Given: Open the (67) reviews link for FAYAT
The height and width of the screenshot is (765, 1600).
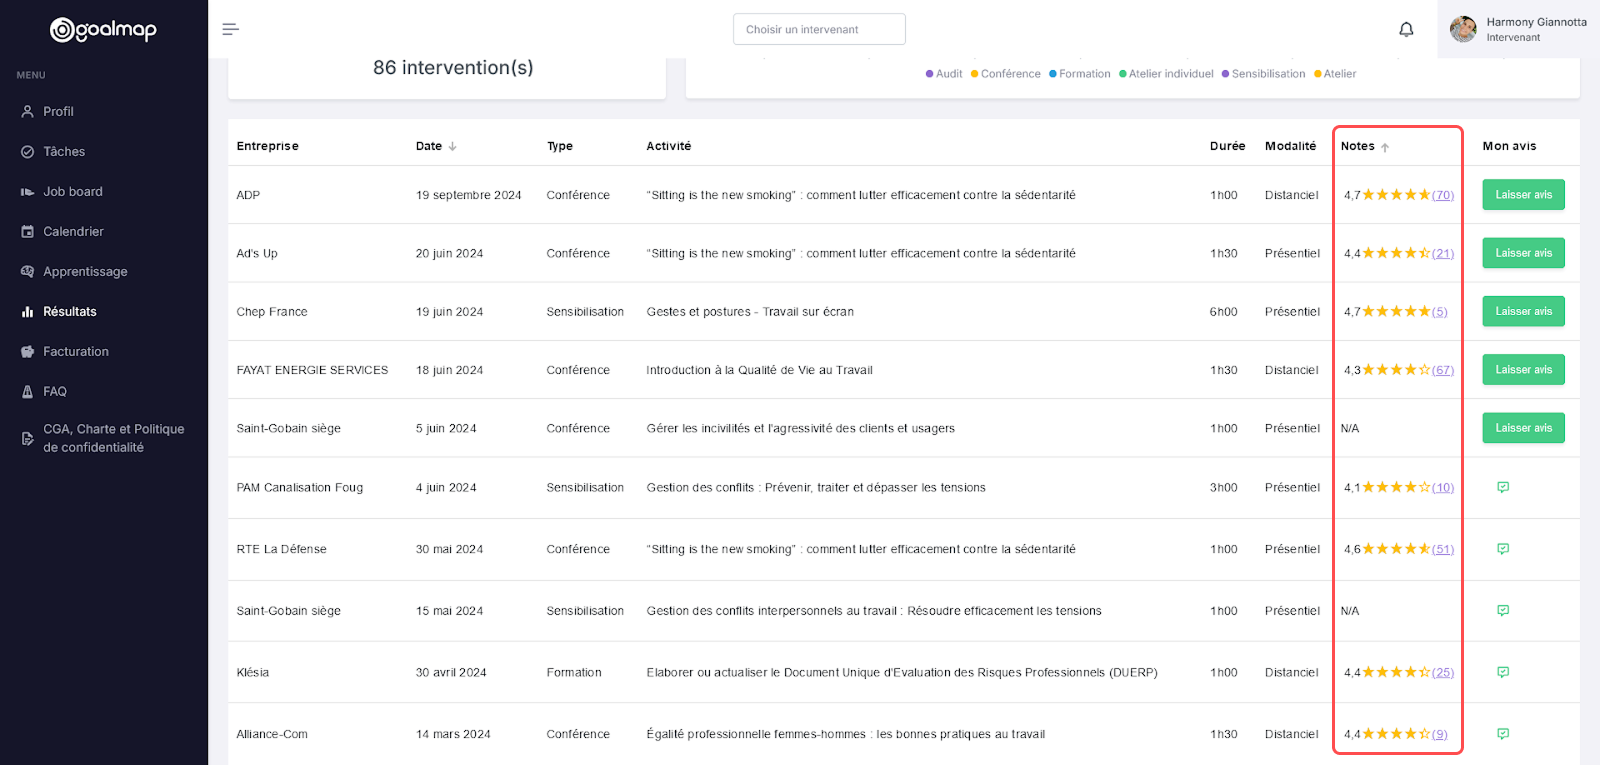Looking at the screenshot, I should pyautogui.click(x=1443, y=370).
